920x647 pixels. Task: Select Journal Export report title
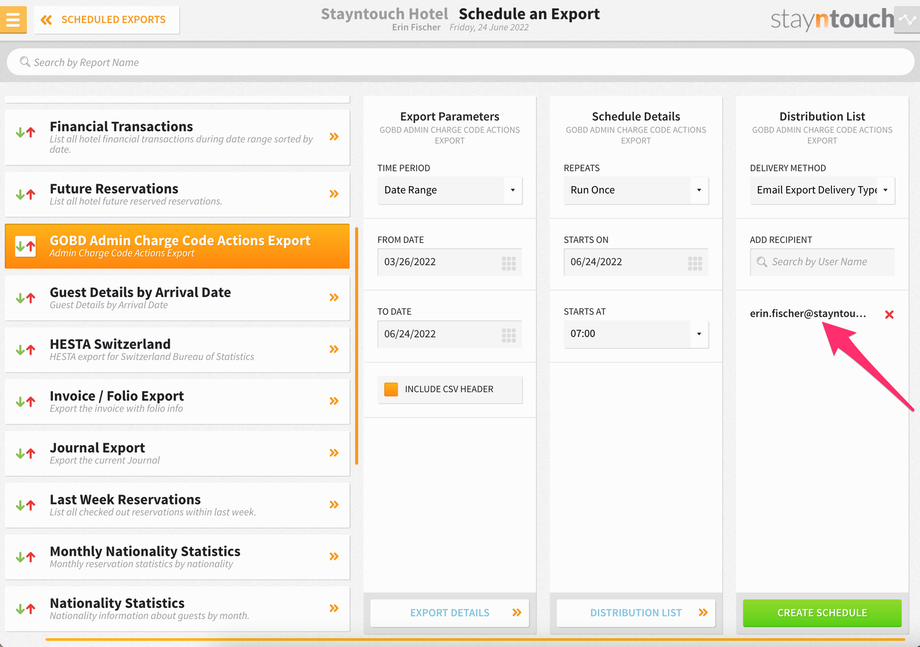tap(97, 448)
